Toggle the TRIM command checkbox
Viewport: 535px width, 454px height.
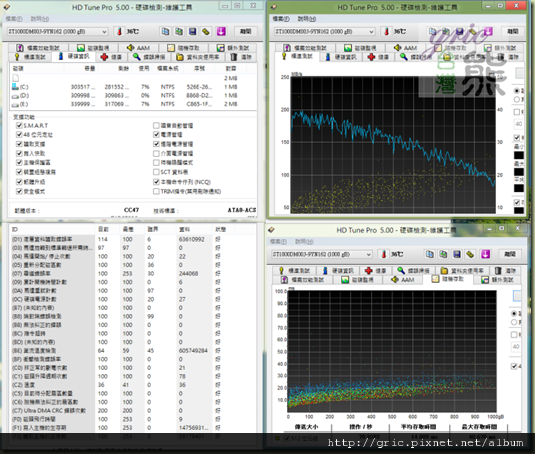coord(156,191)
